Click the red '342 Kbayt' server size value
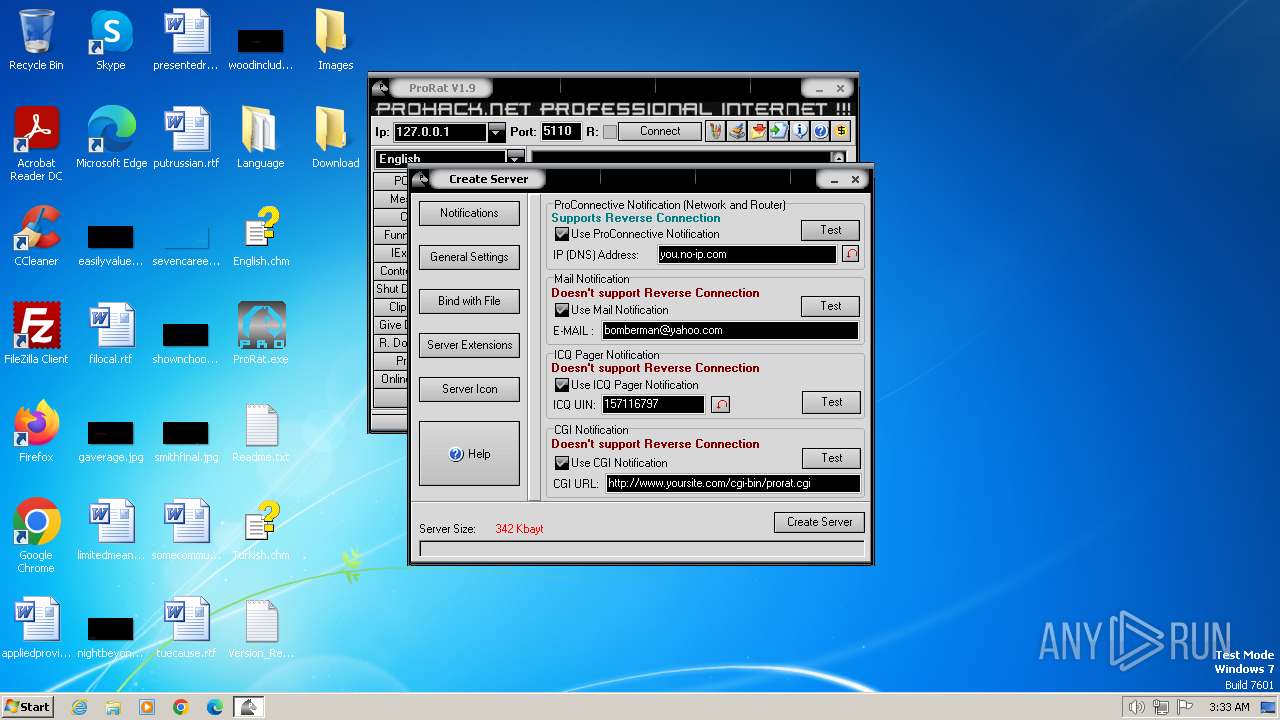Image resolution: width=1280 pixels, height=720 pixels. point(519,529)
